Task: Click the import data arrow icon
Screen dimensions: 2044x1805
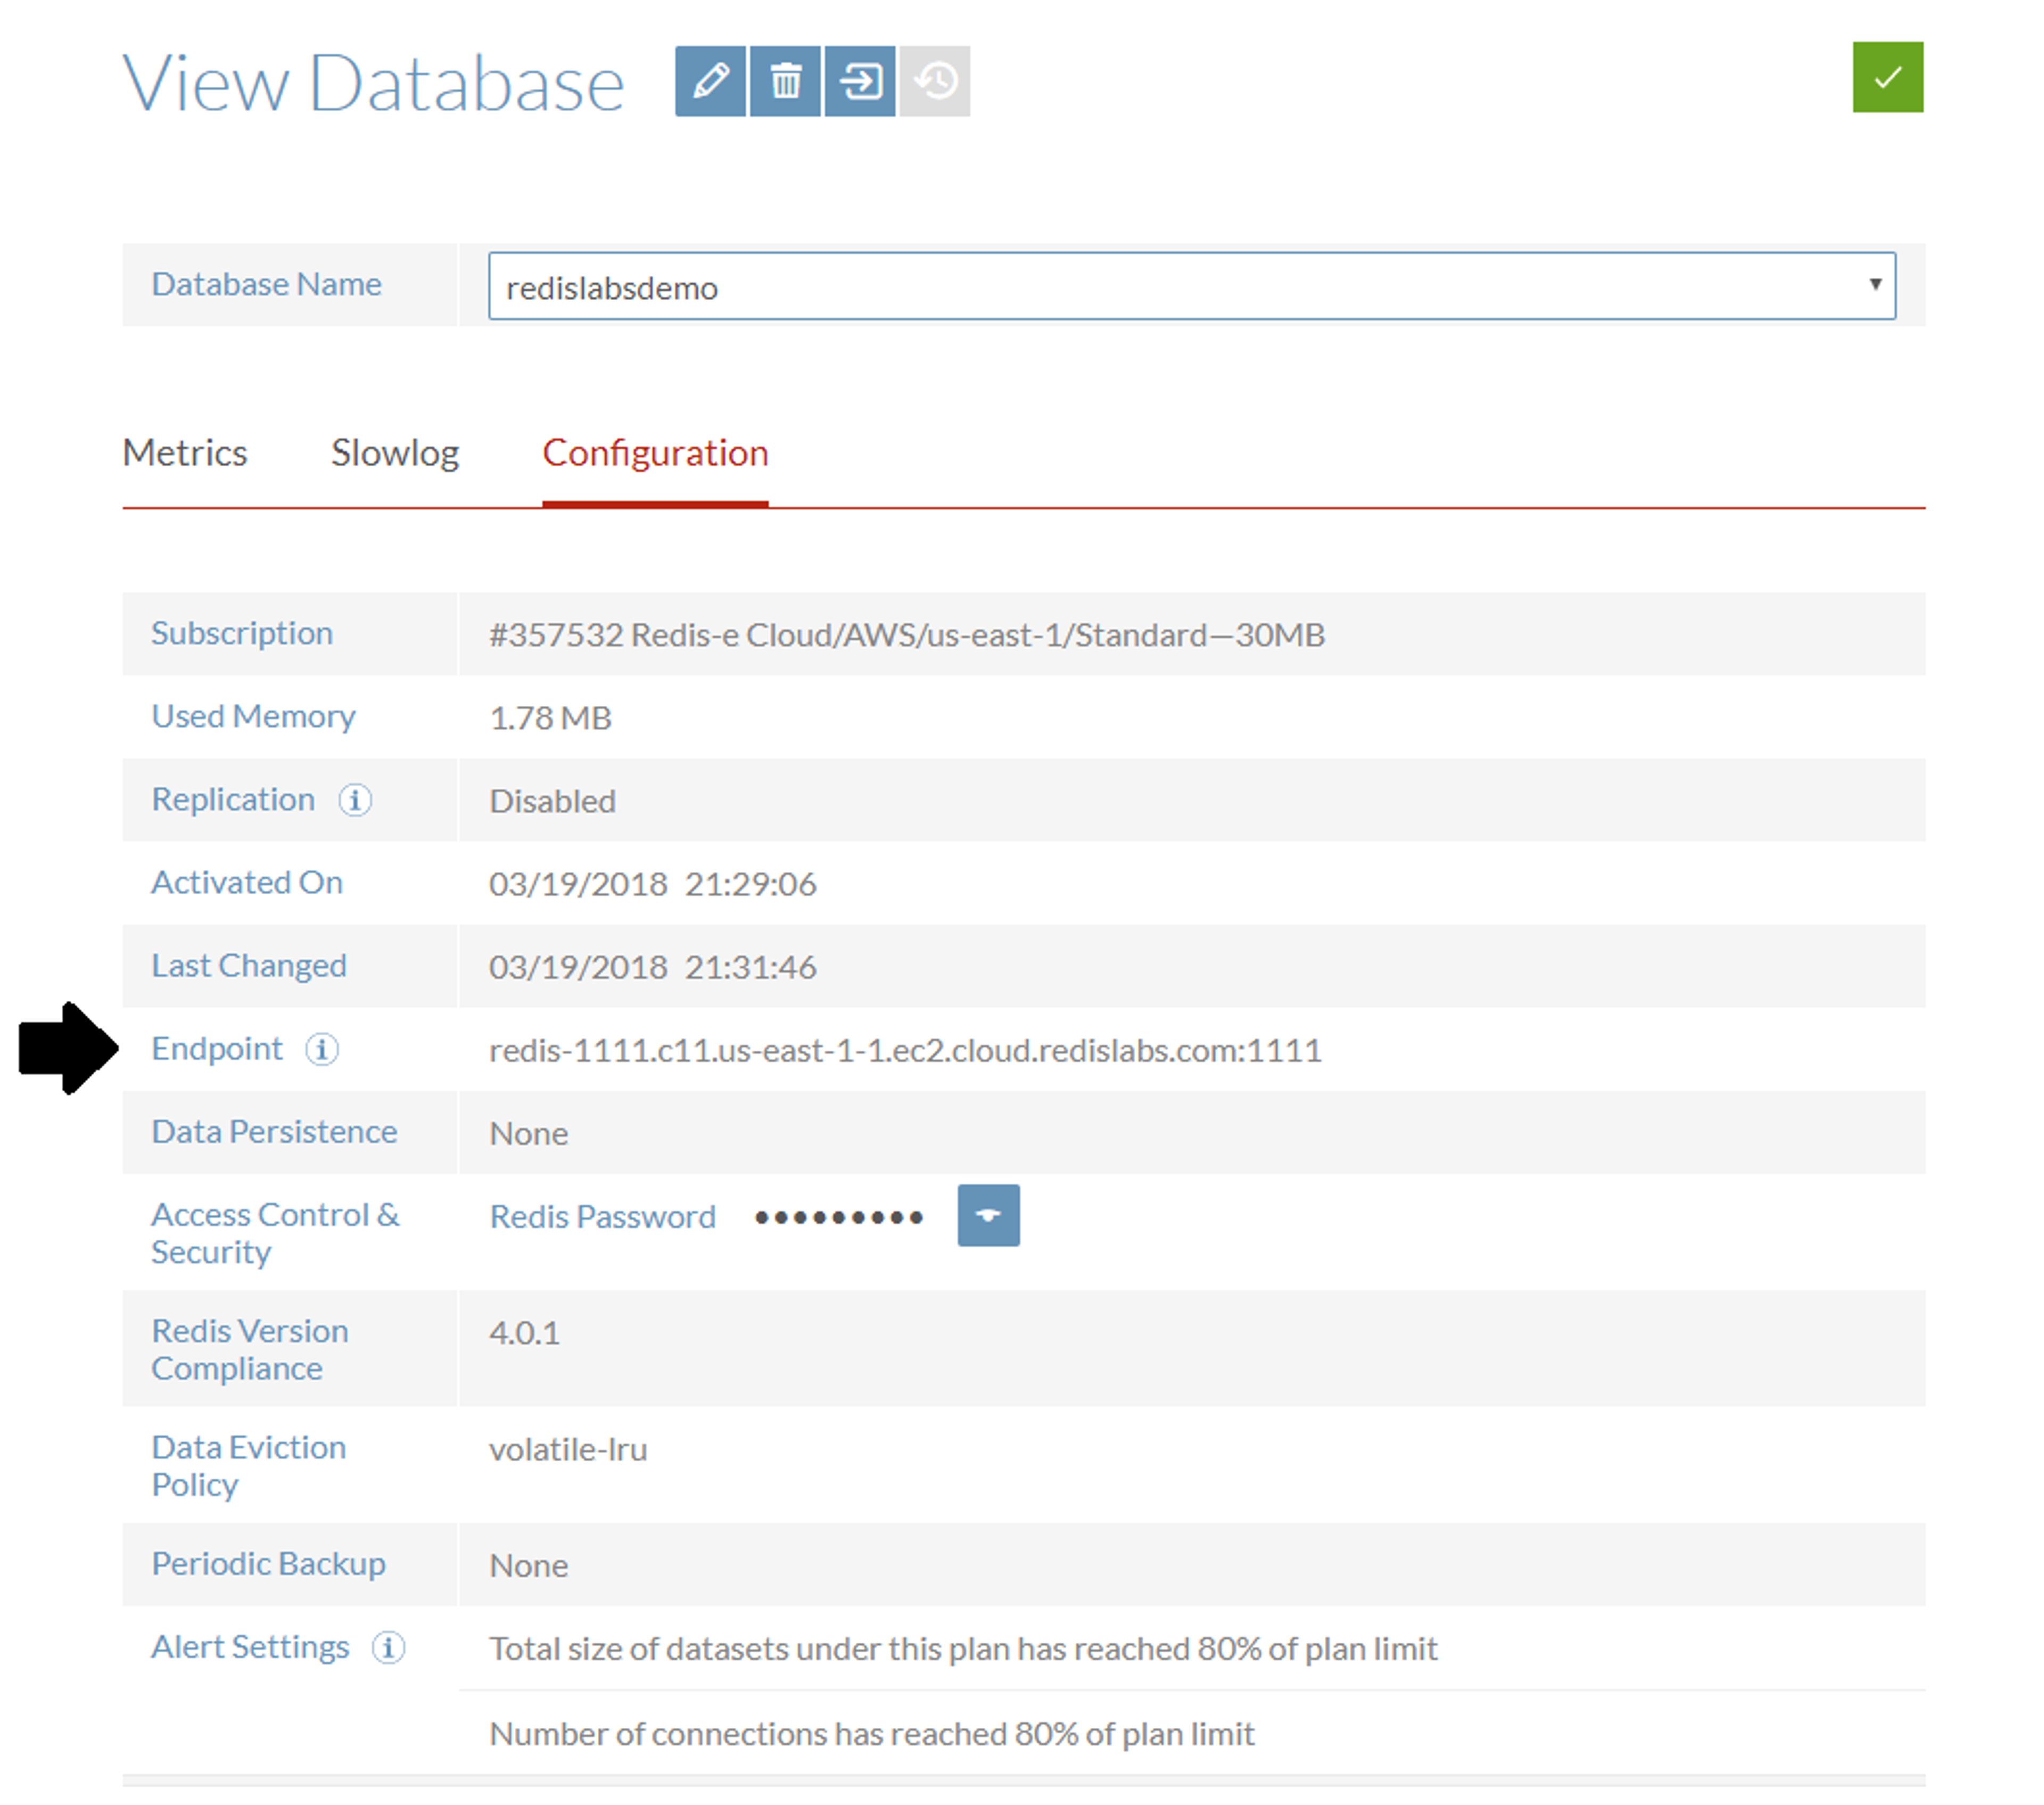Action: pos(860,81)
